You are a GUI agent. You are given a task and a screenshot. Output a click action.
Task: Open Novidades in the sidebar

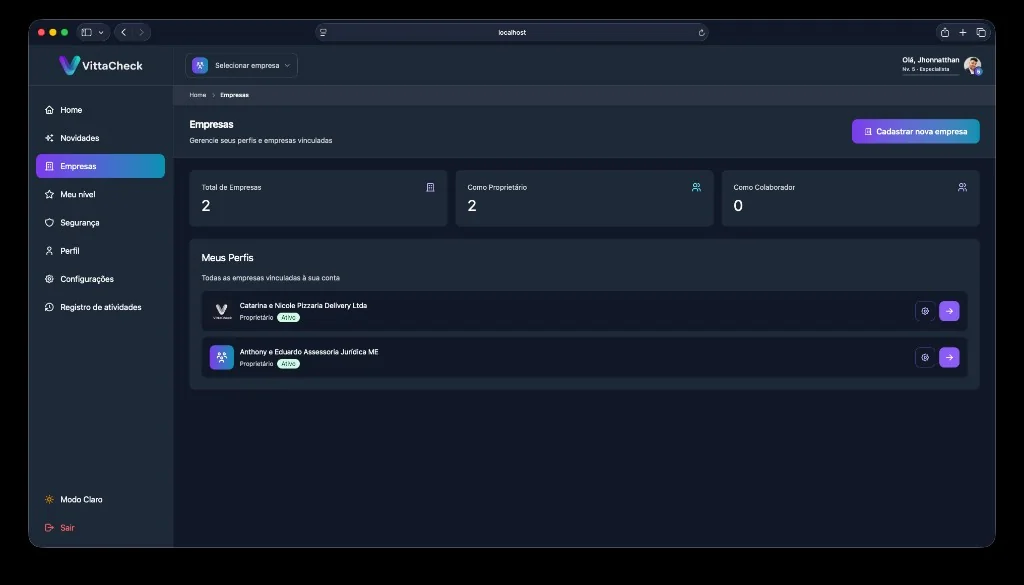pos(100,138)
